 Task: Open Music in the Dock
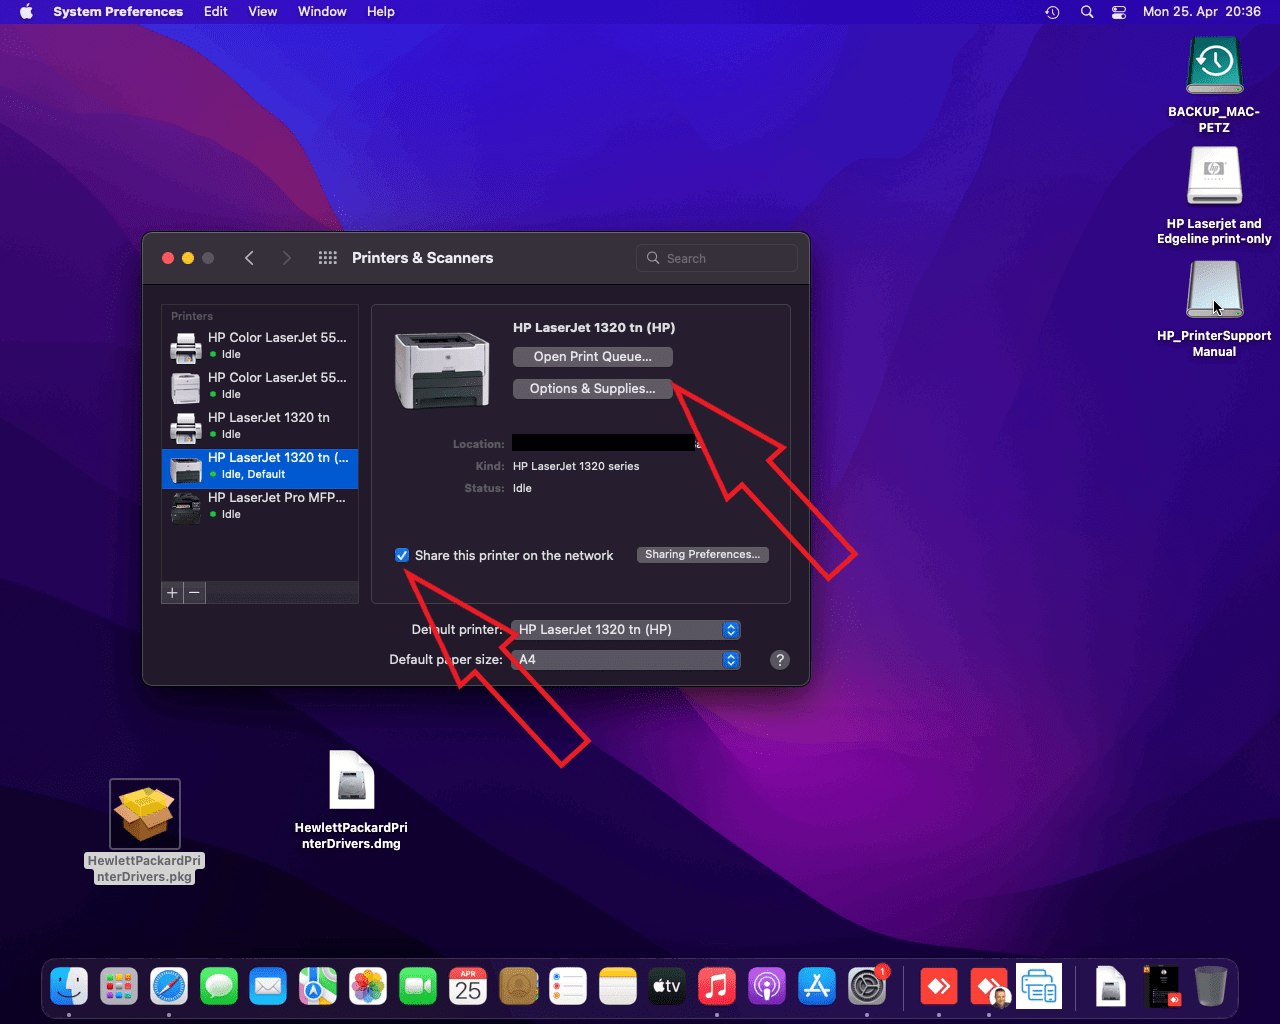[x=717, y=987]
